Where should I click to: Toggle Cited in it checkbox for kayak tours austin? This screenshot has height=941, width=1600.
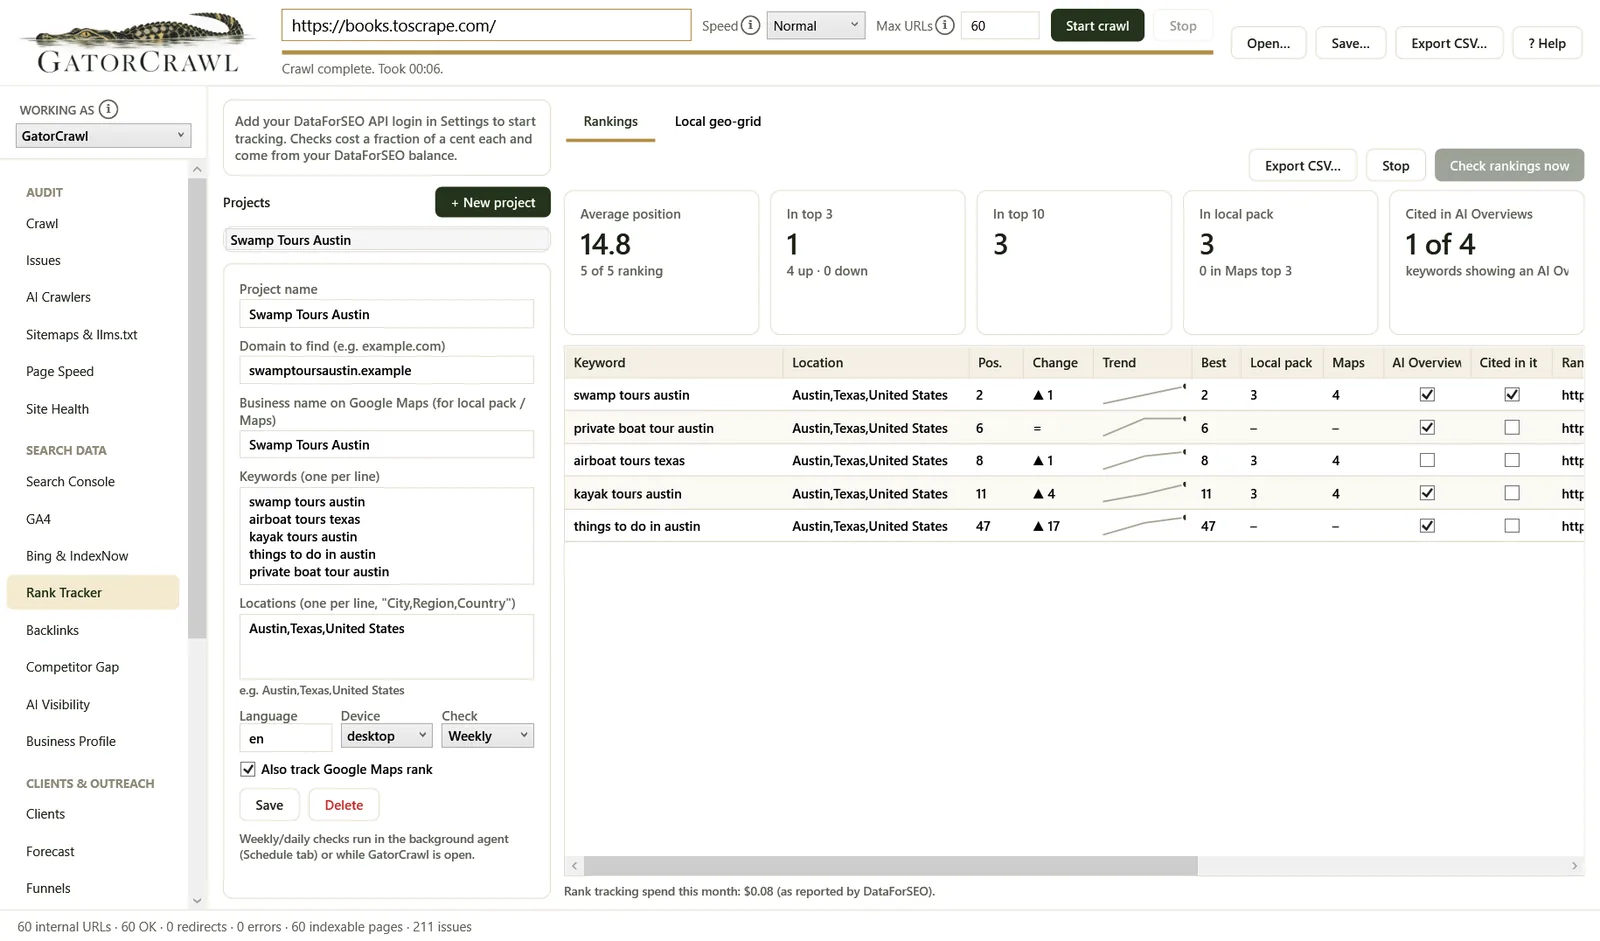tap(1512, 493)
